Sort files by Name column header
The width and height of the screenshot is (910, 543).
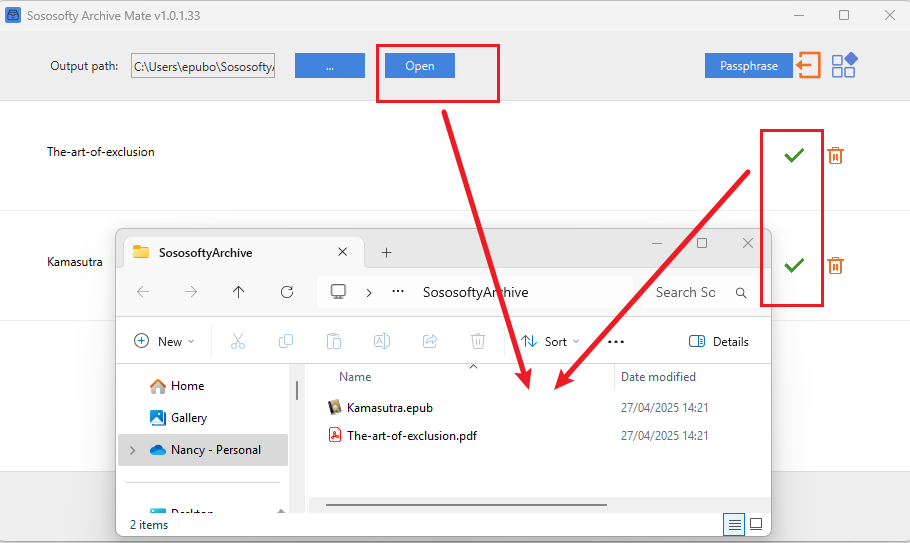click(x=355, y=377)
